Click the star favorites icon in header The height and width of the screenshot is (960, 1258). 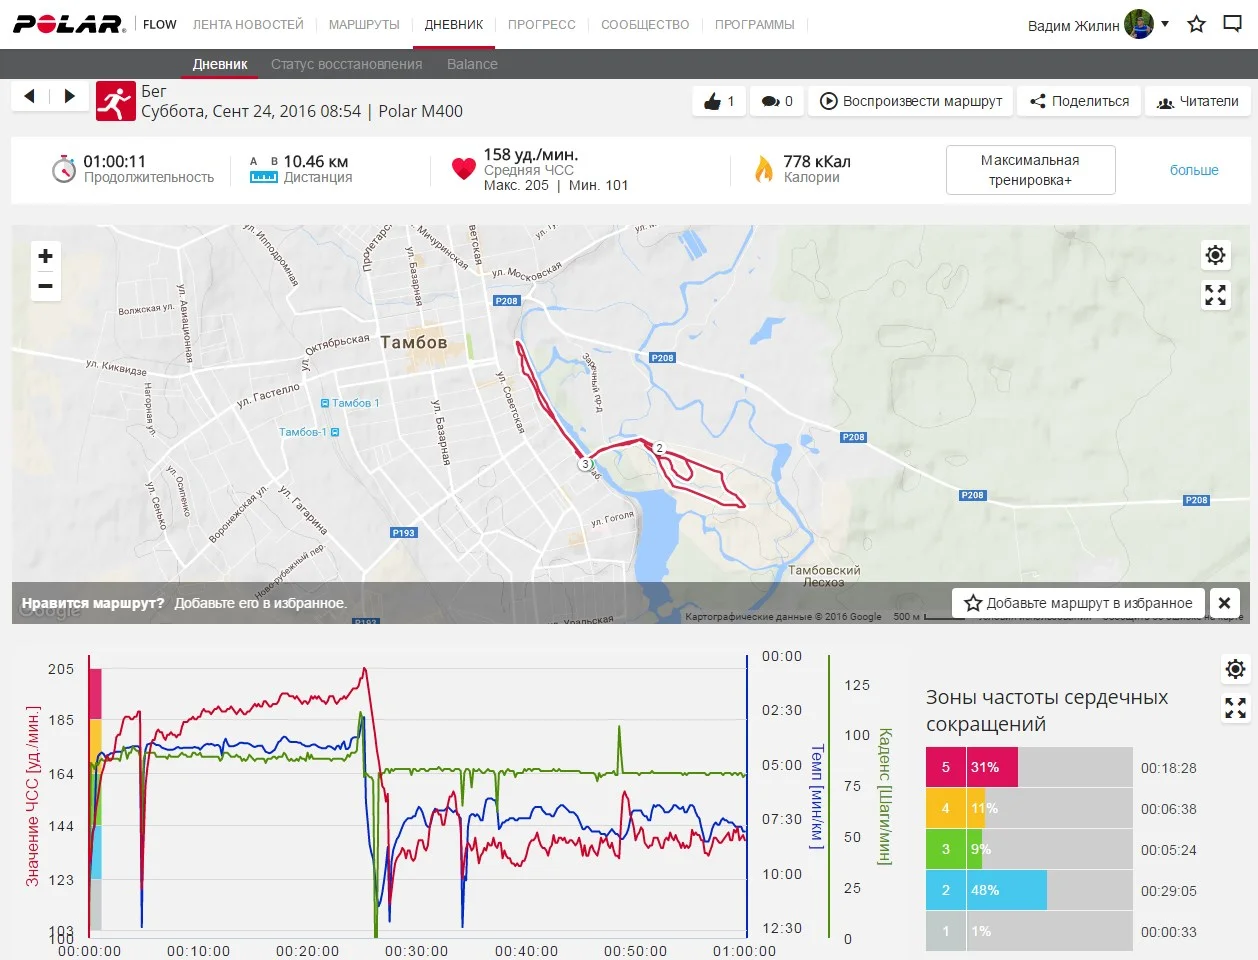[1196, 25]
